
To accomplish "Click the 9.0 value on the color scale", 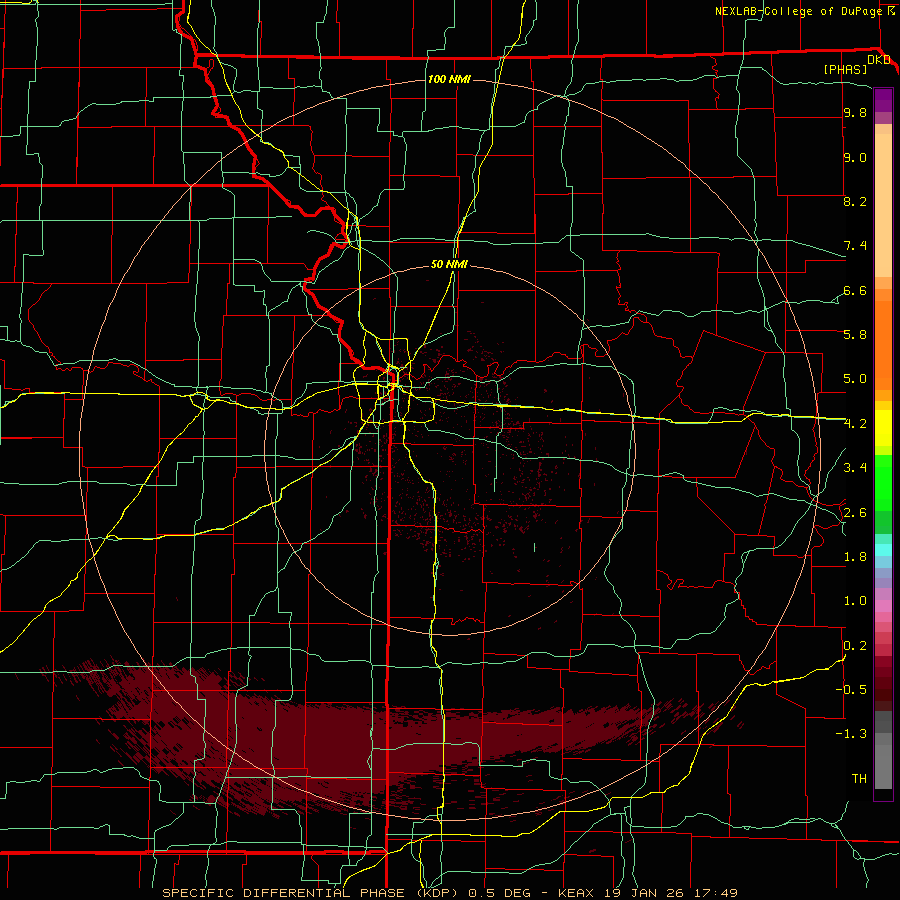I will click(x=855, y=158).
